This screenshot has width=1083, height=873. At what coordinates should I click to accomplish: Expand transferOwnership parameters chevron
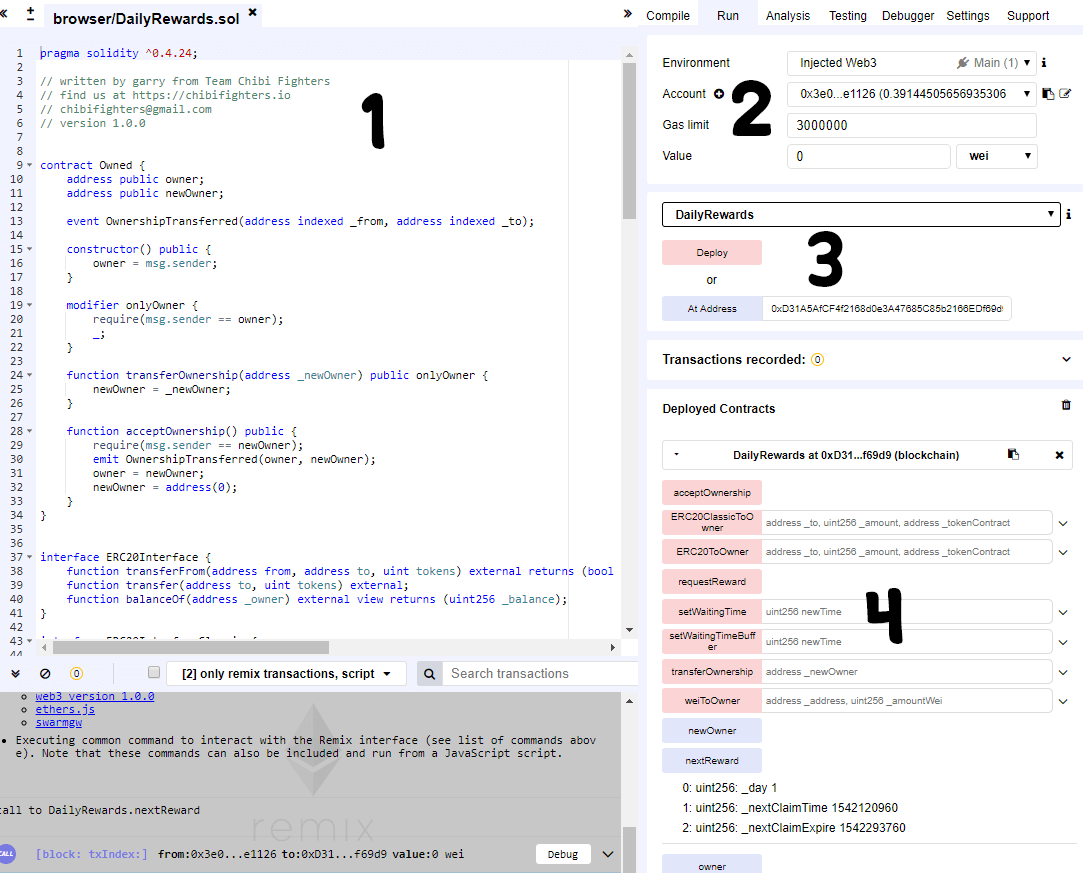[1063, 673]
